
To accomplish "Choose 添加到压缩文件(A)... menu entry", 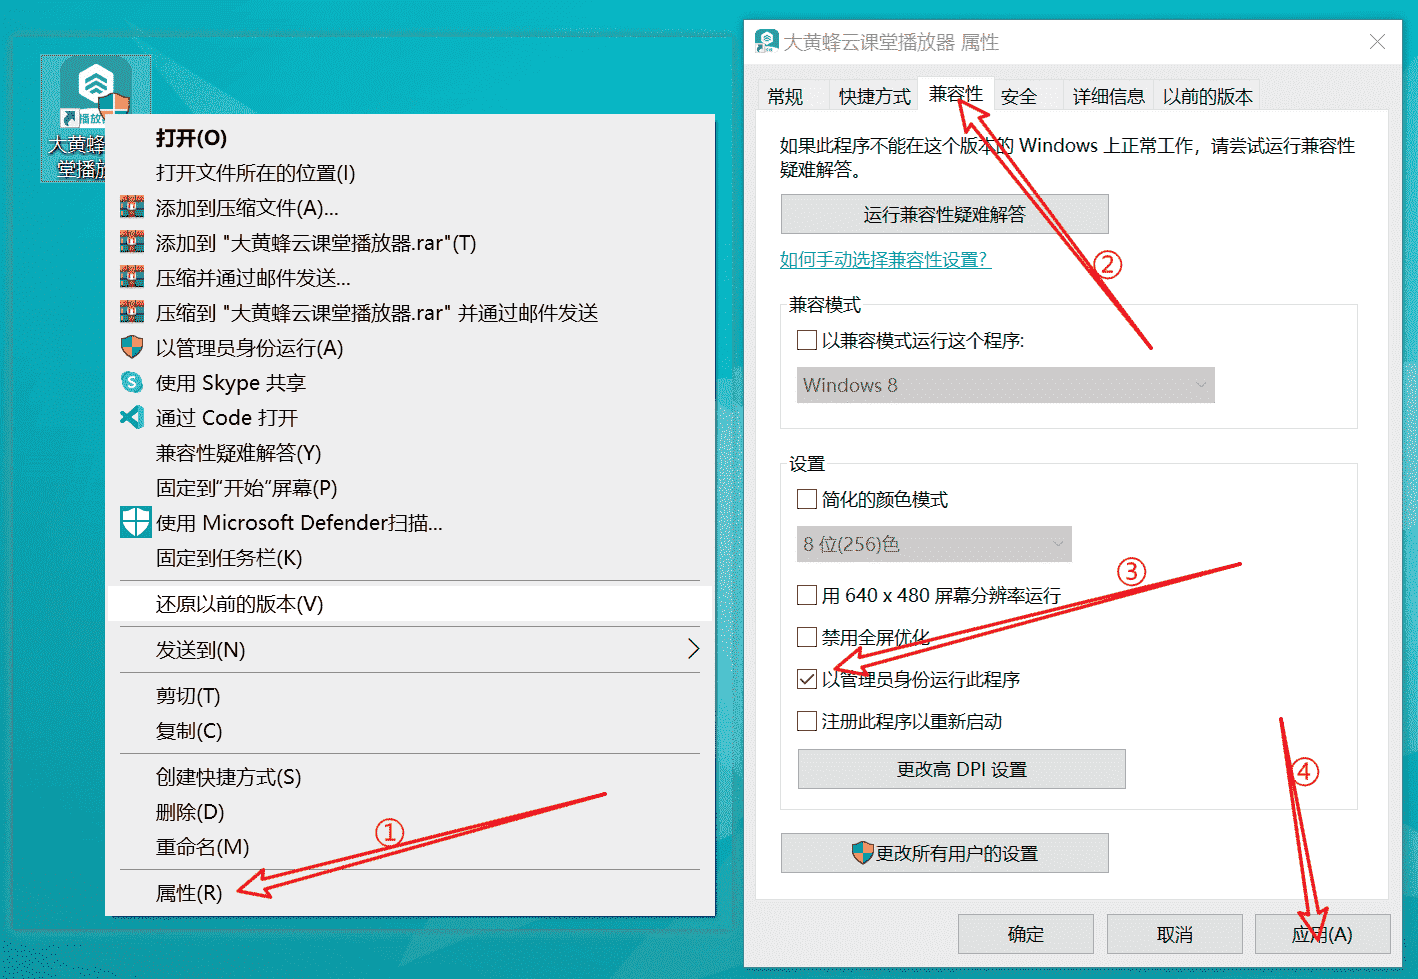I will pyautogui.click(x=410, y=208).
